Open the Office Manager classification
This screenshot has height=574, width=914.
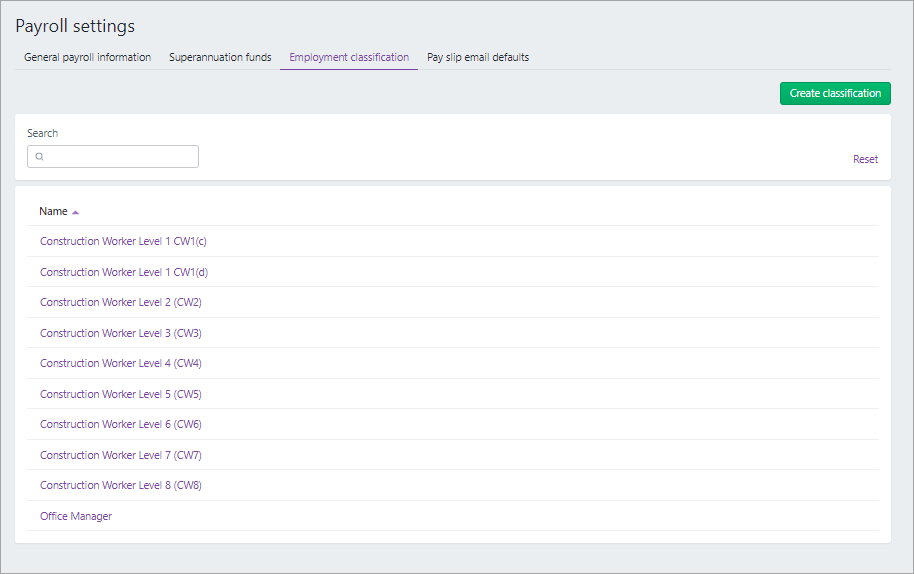click(76, 516)
